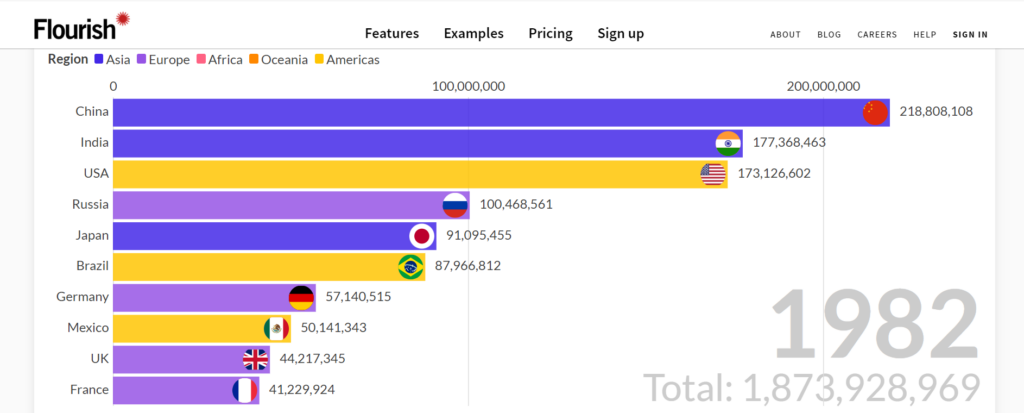Screen dimensions: 1024x413
Task: Open the Features menu item
Action: point(392,33)
